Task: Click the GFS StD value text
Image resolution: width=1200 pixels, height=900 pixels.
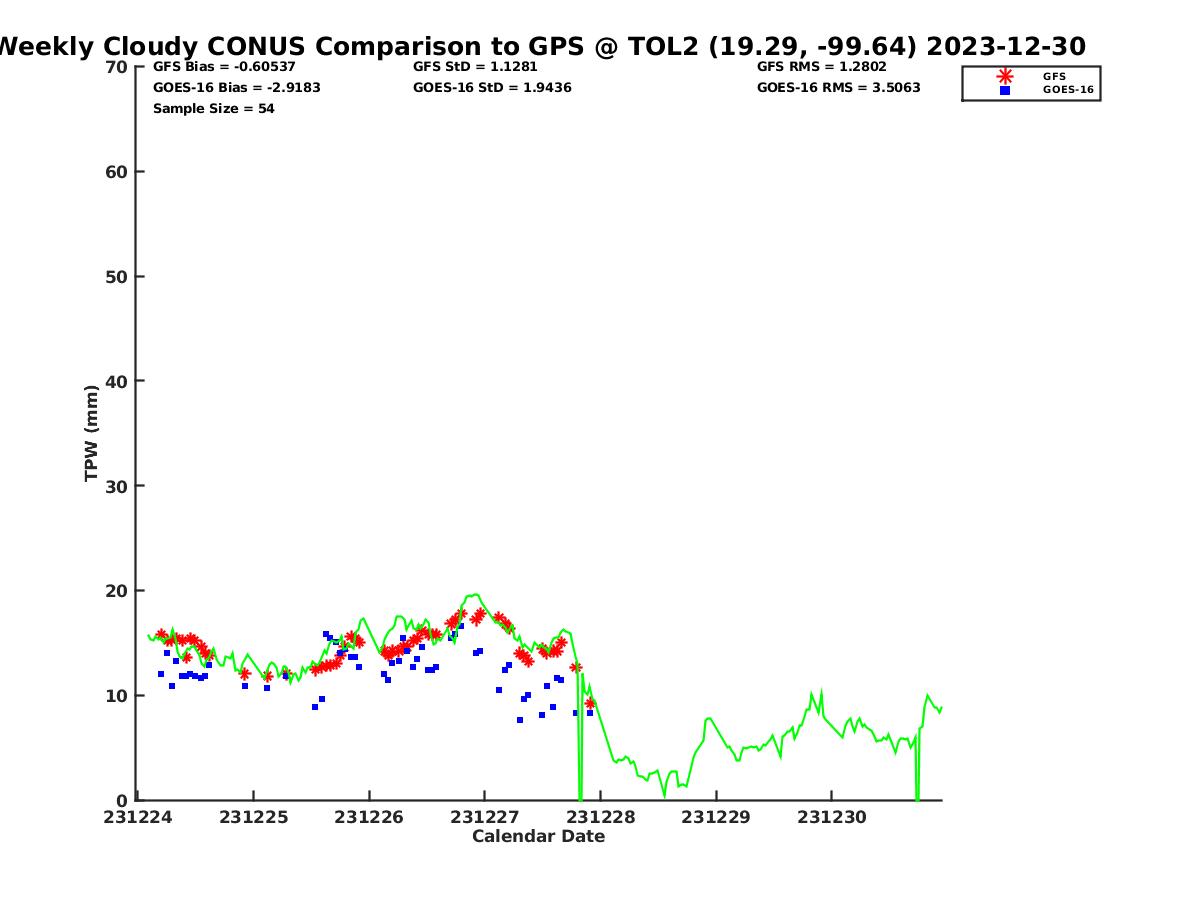Action: pyautogui.click(x=475, y=67)
